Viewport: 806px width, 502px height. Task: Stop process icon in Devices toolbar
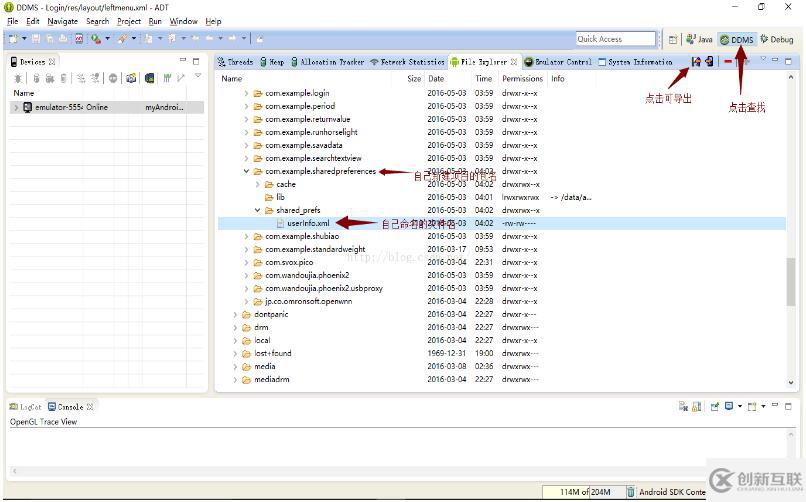[113, 78]
